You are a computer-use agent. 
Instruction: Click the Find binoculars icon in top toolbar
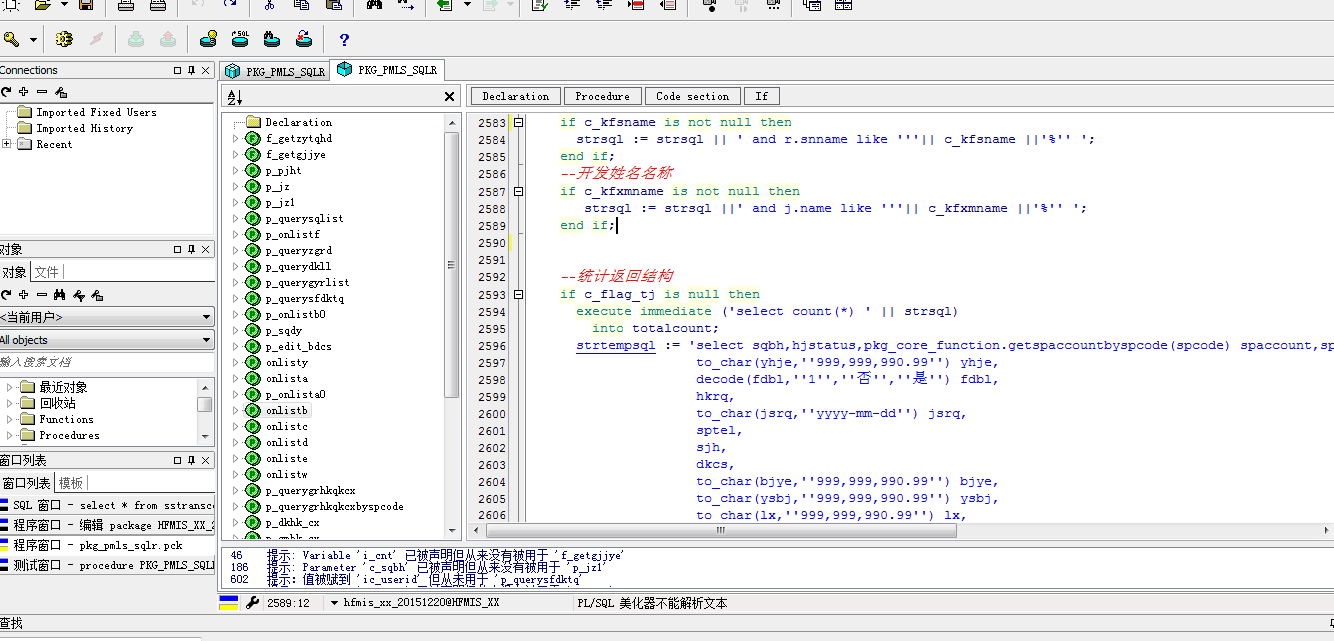click(x=374, y=6)
